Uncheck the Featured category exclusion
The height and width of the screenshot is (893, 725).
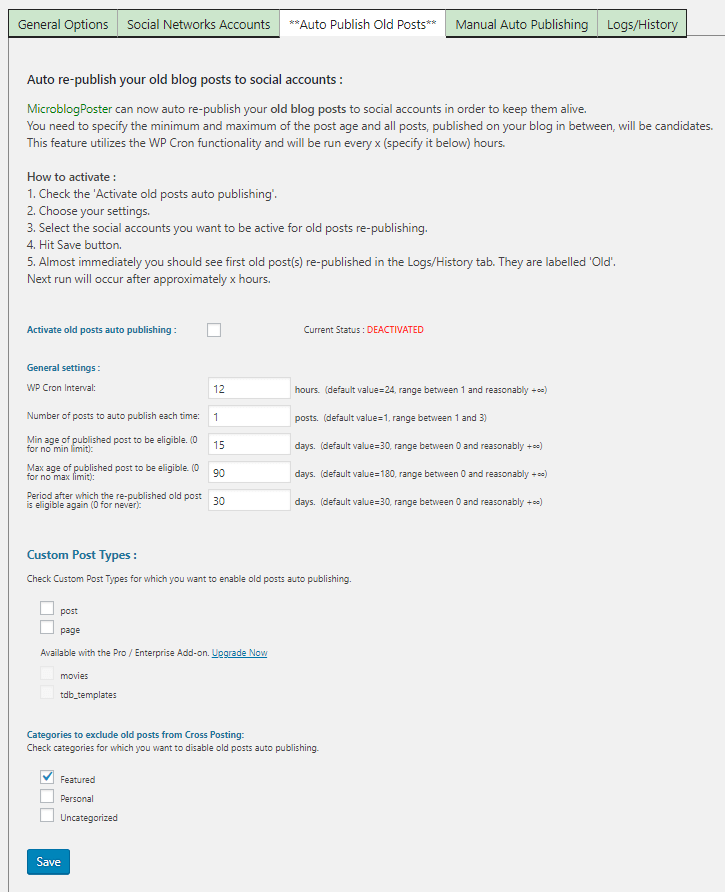[46, 776]
